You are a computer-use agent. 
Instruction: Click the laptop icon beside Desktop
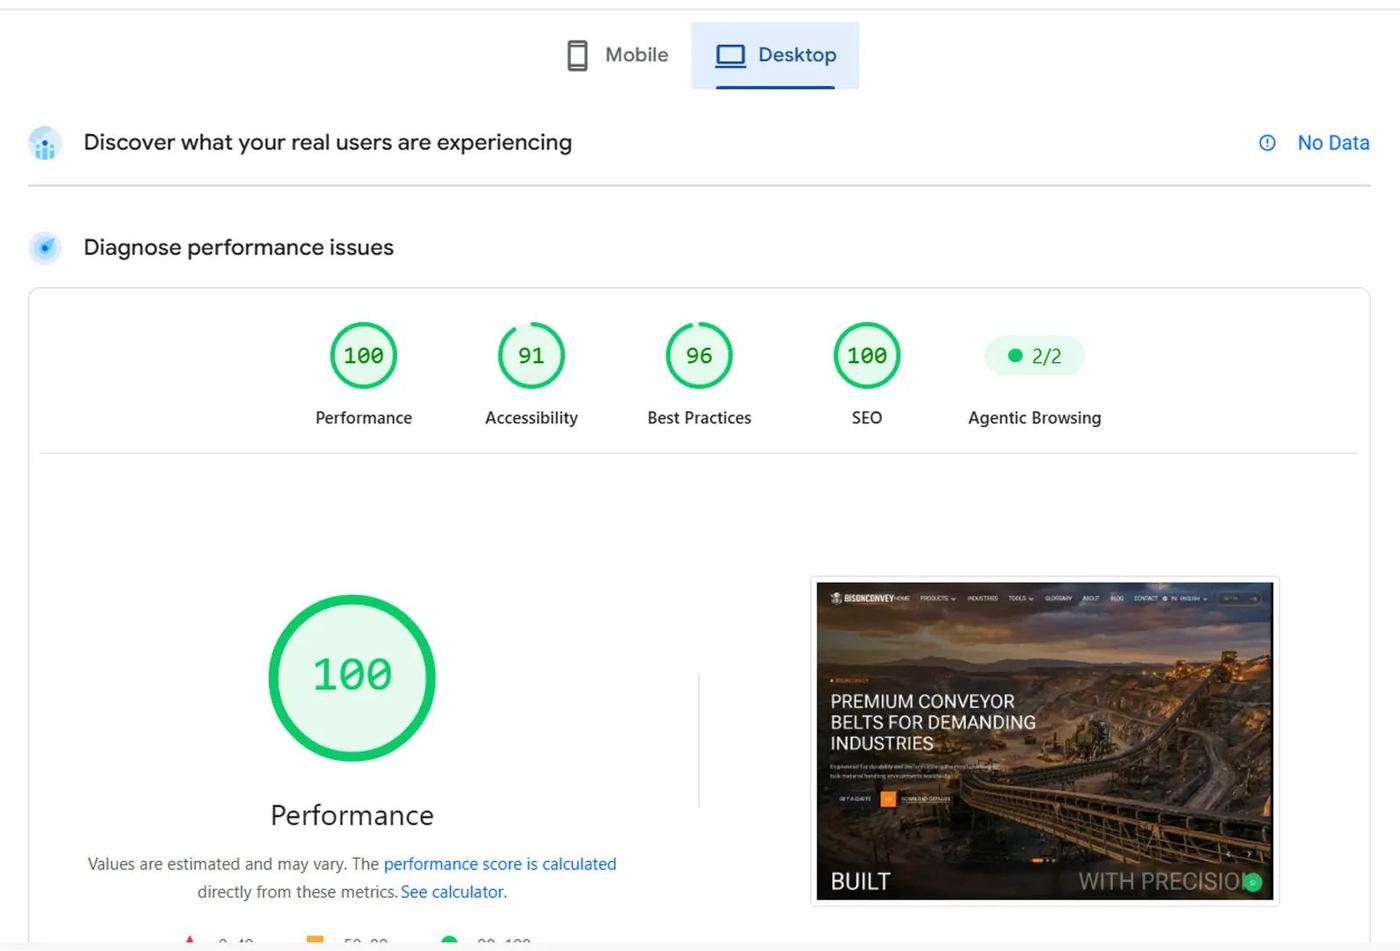731,55
